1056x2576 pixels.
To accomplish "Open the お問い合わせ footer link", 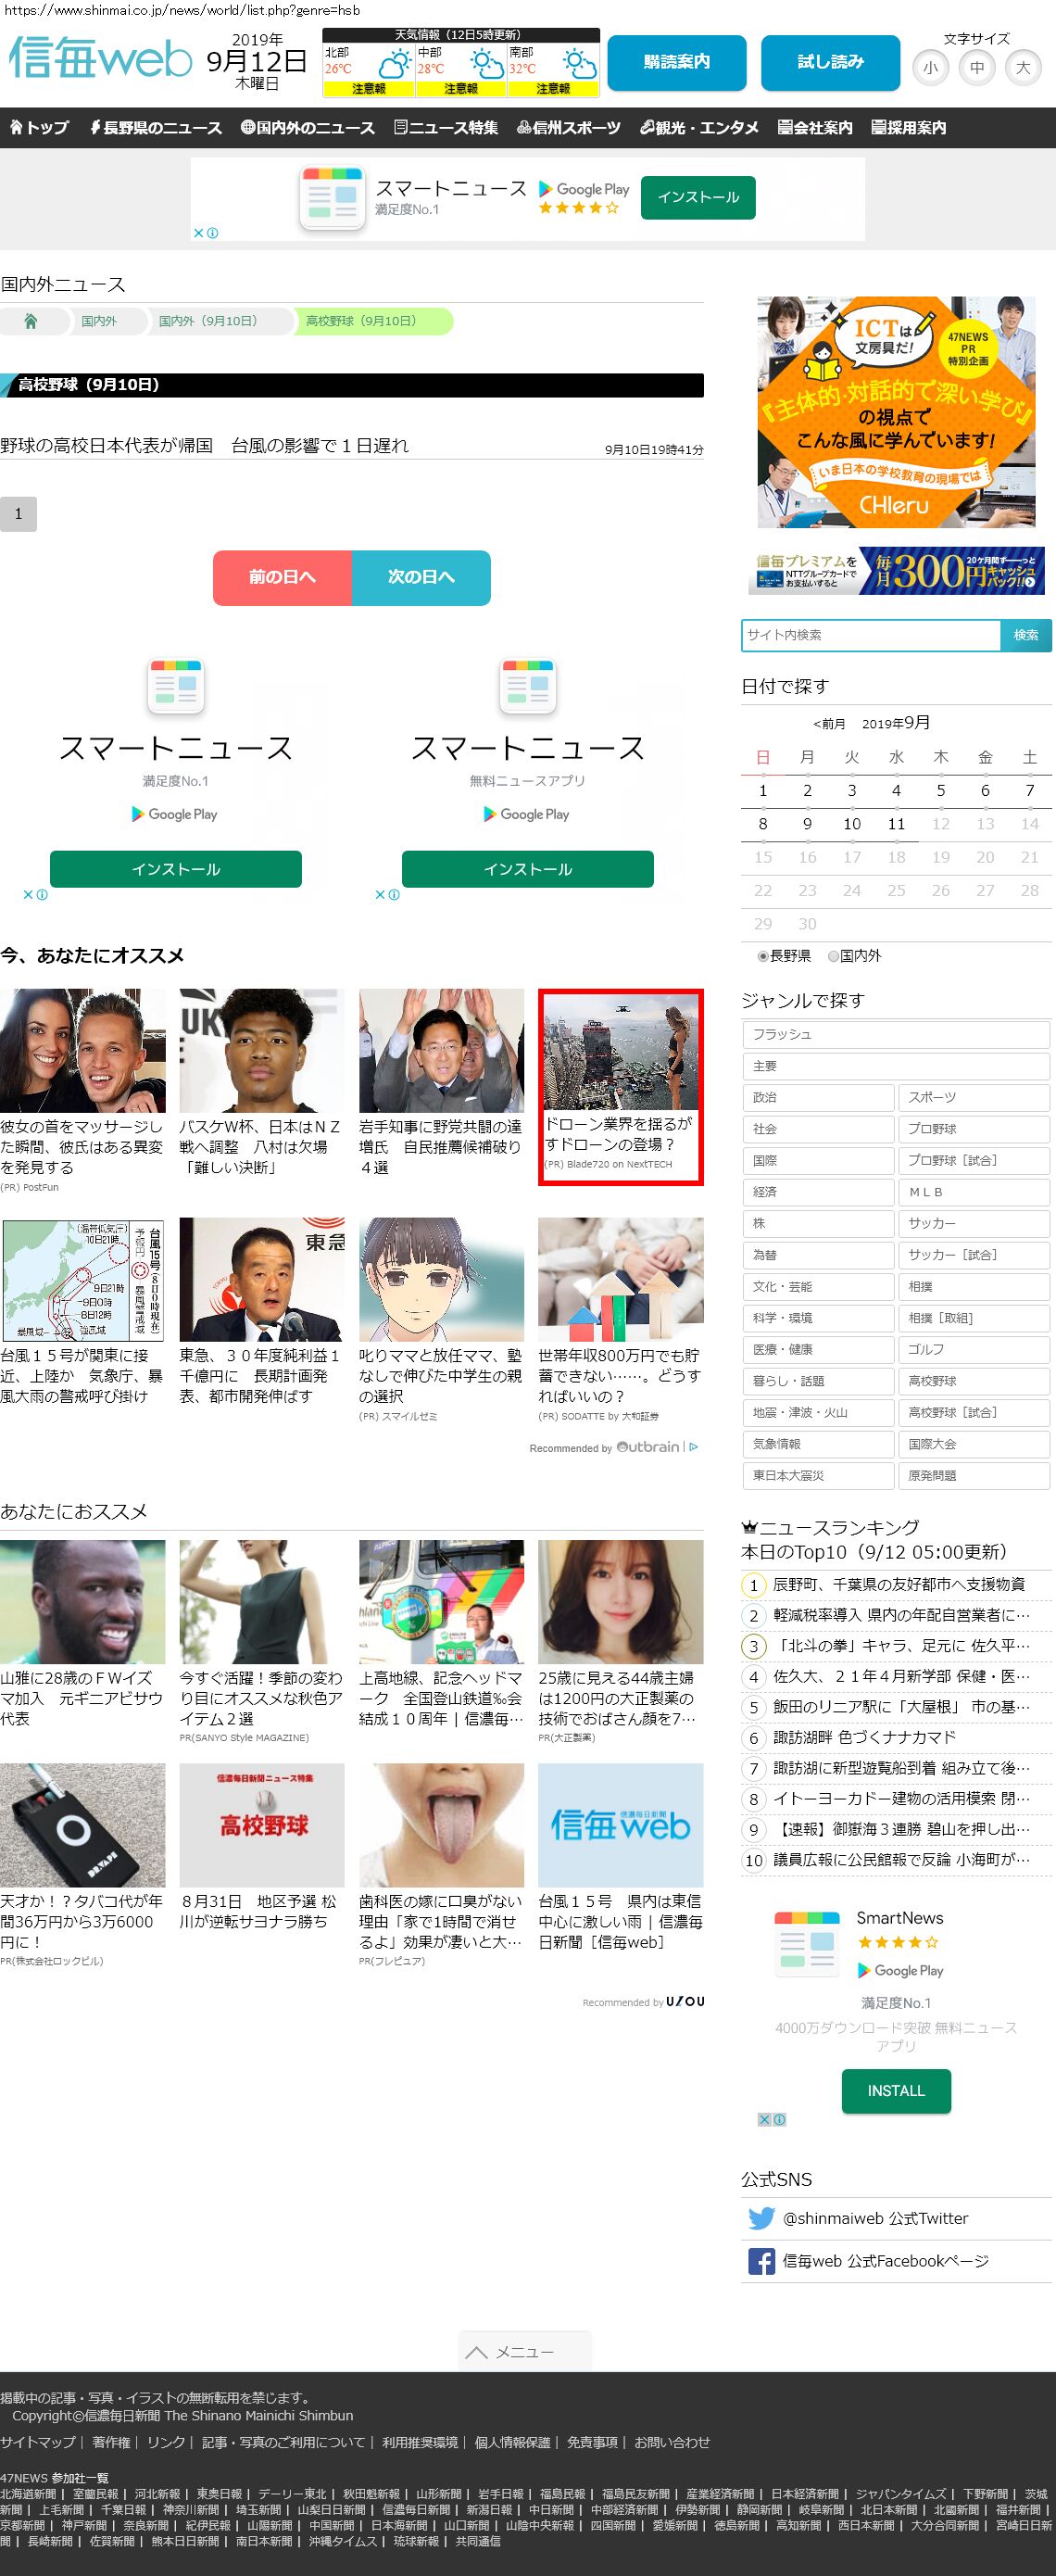I will [x=672, y=2442].
